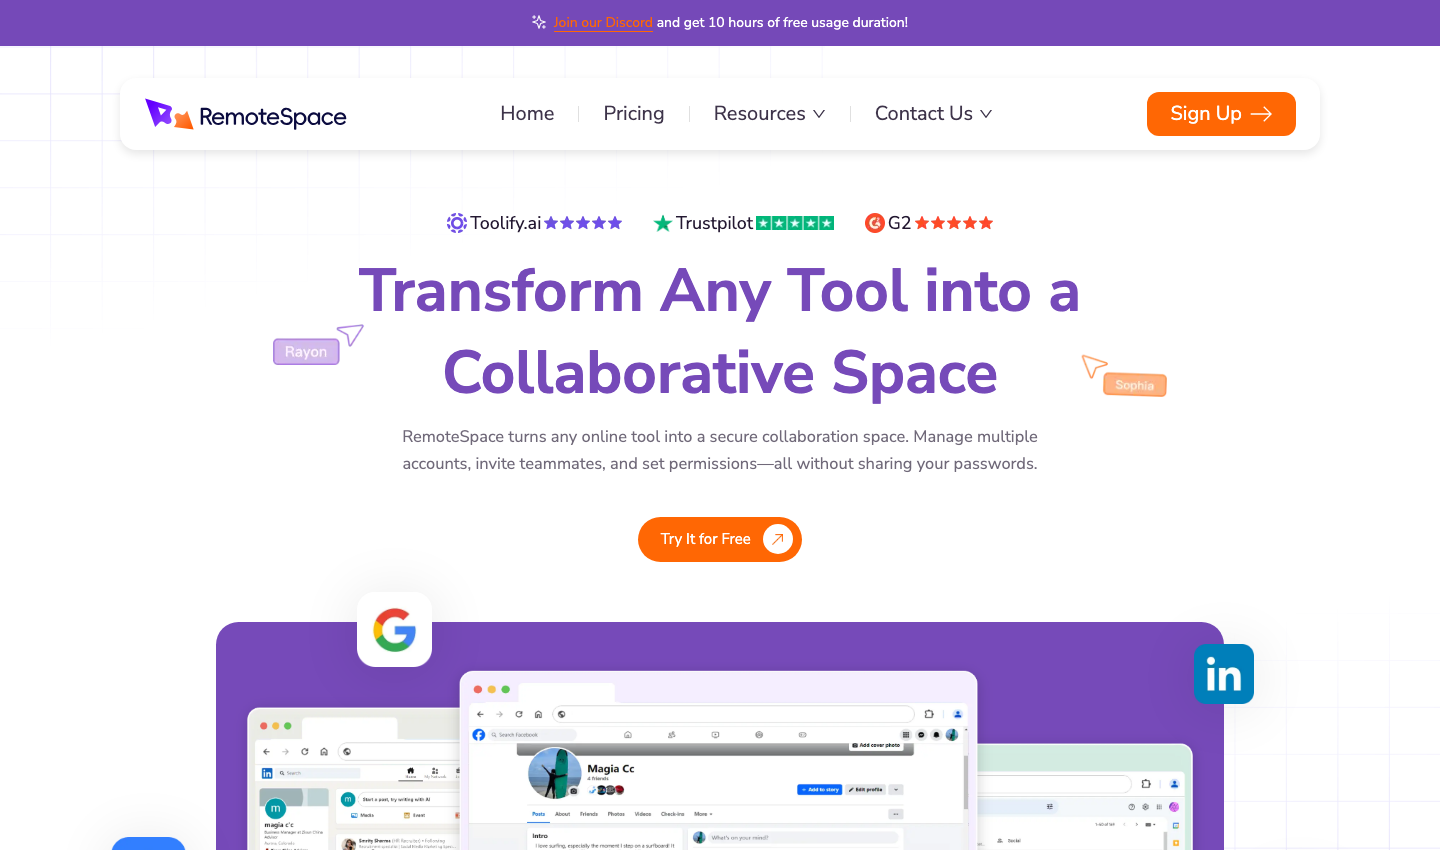Click the Facebook menu grid icon
Image resolution: width=1440 pixels, height=850 pixels.
pyautogui.click(x=906, y=735)
